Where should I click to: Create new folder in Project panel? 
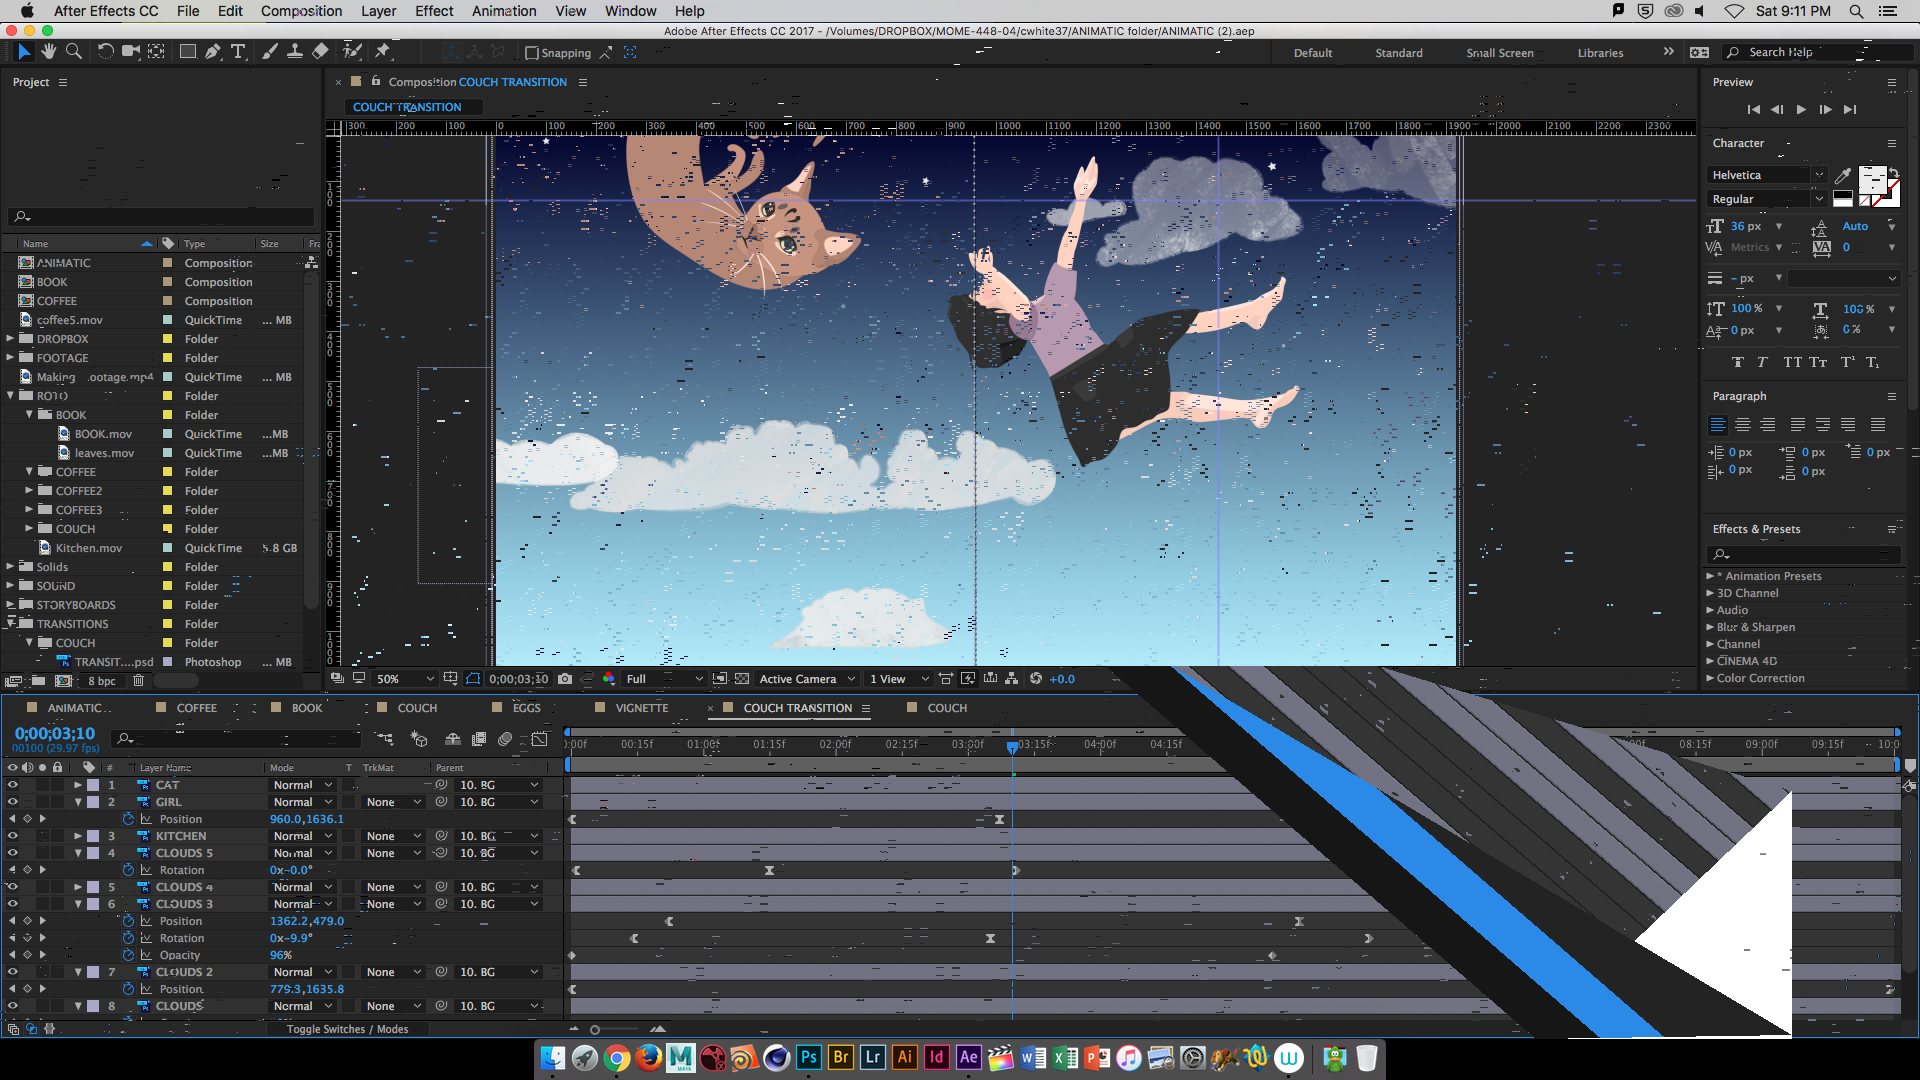point(38,681)
